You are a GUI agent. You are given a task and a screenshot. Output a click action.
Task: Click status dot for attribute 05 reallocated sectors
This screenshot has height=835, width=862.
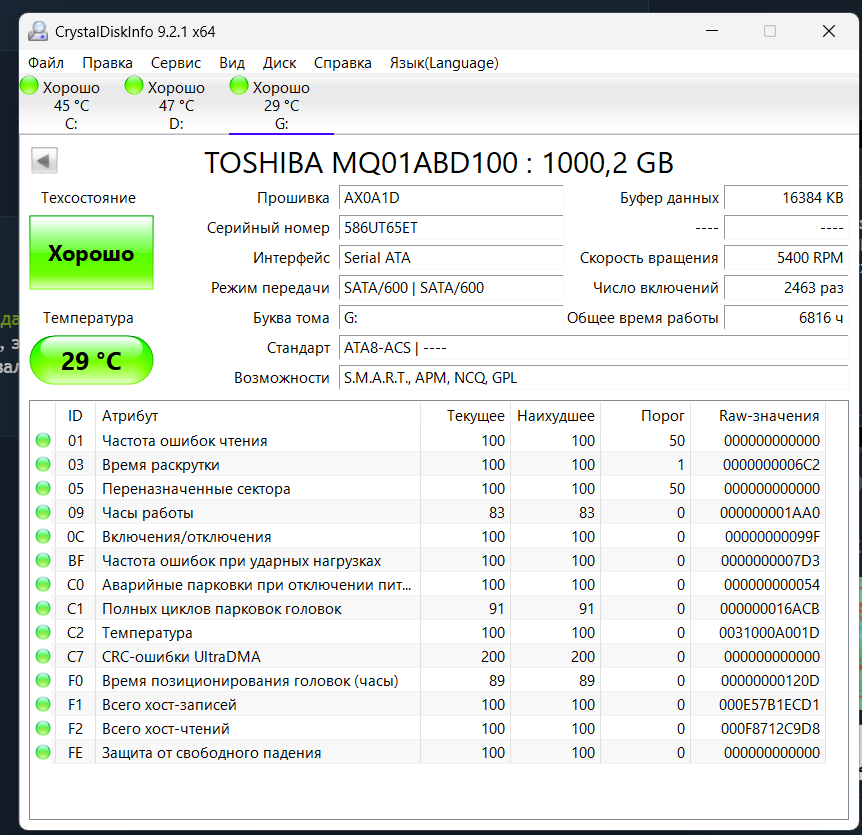[43, 488]
